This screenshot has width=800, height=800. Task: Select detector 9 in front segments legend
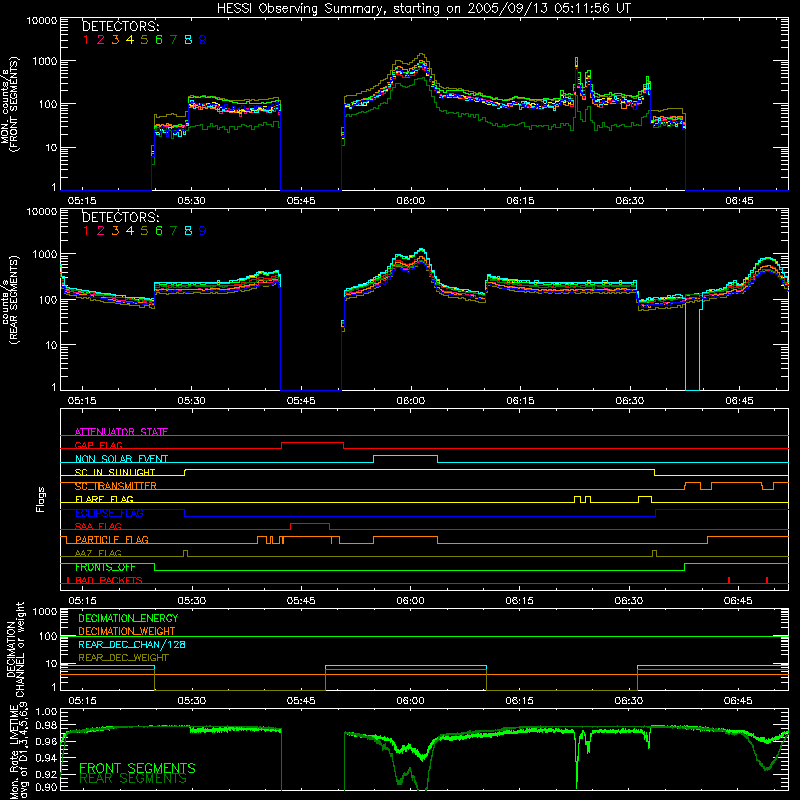[203, 40]
